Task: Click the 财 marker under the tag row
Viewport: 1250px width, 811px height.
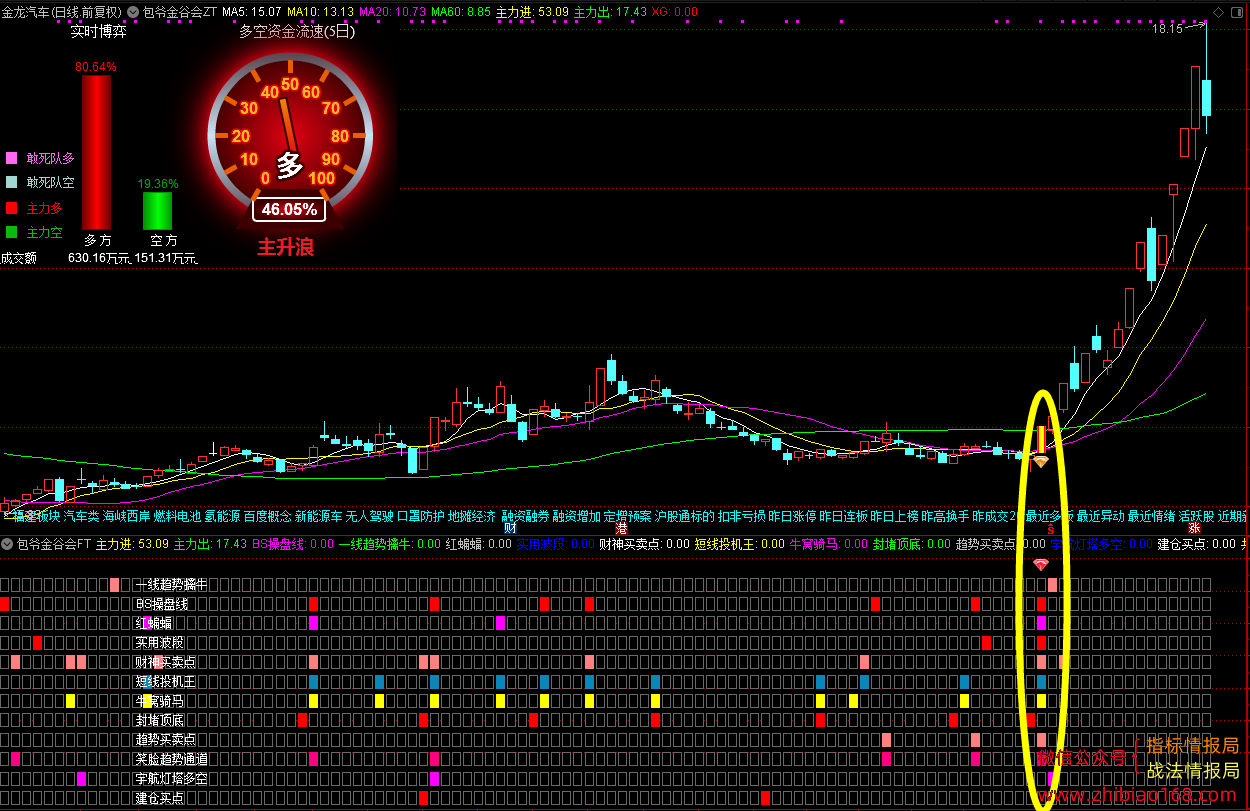Action: (510, 529)
